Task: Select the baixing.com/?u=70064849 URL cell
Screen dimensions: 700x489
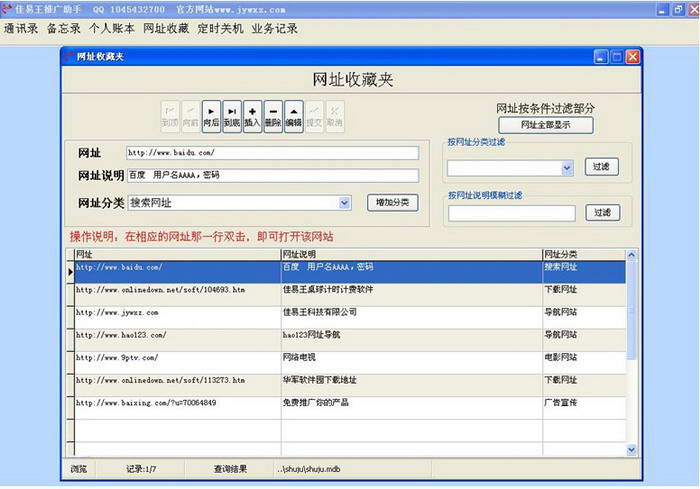Action: [x=178, y=408]
